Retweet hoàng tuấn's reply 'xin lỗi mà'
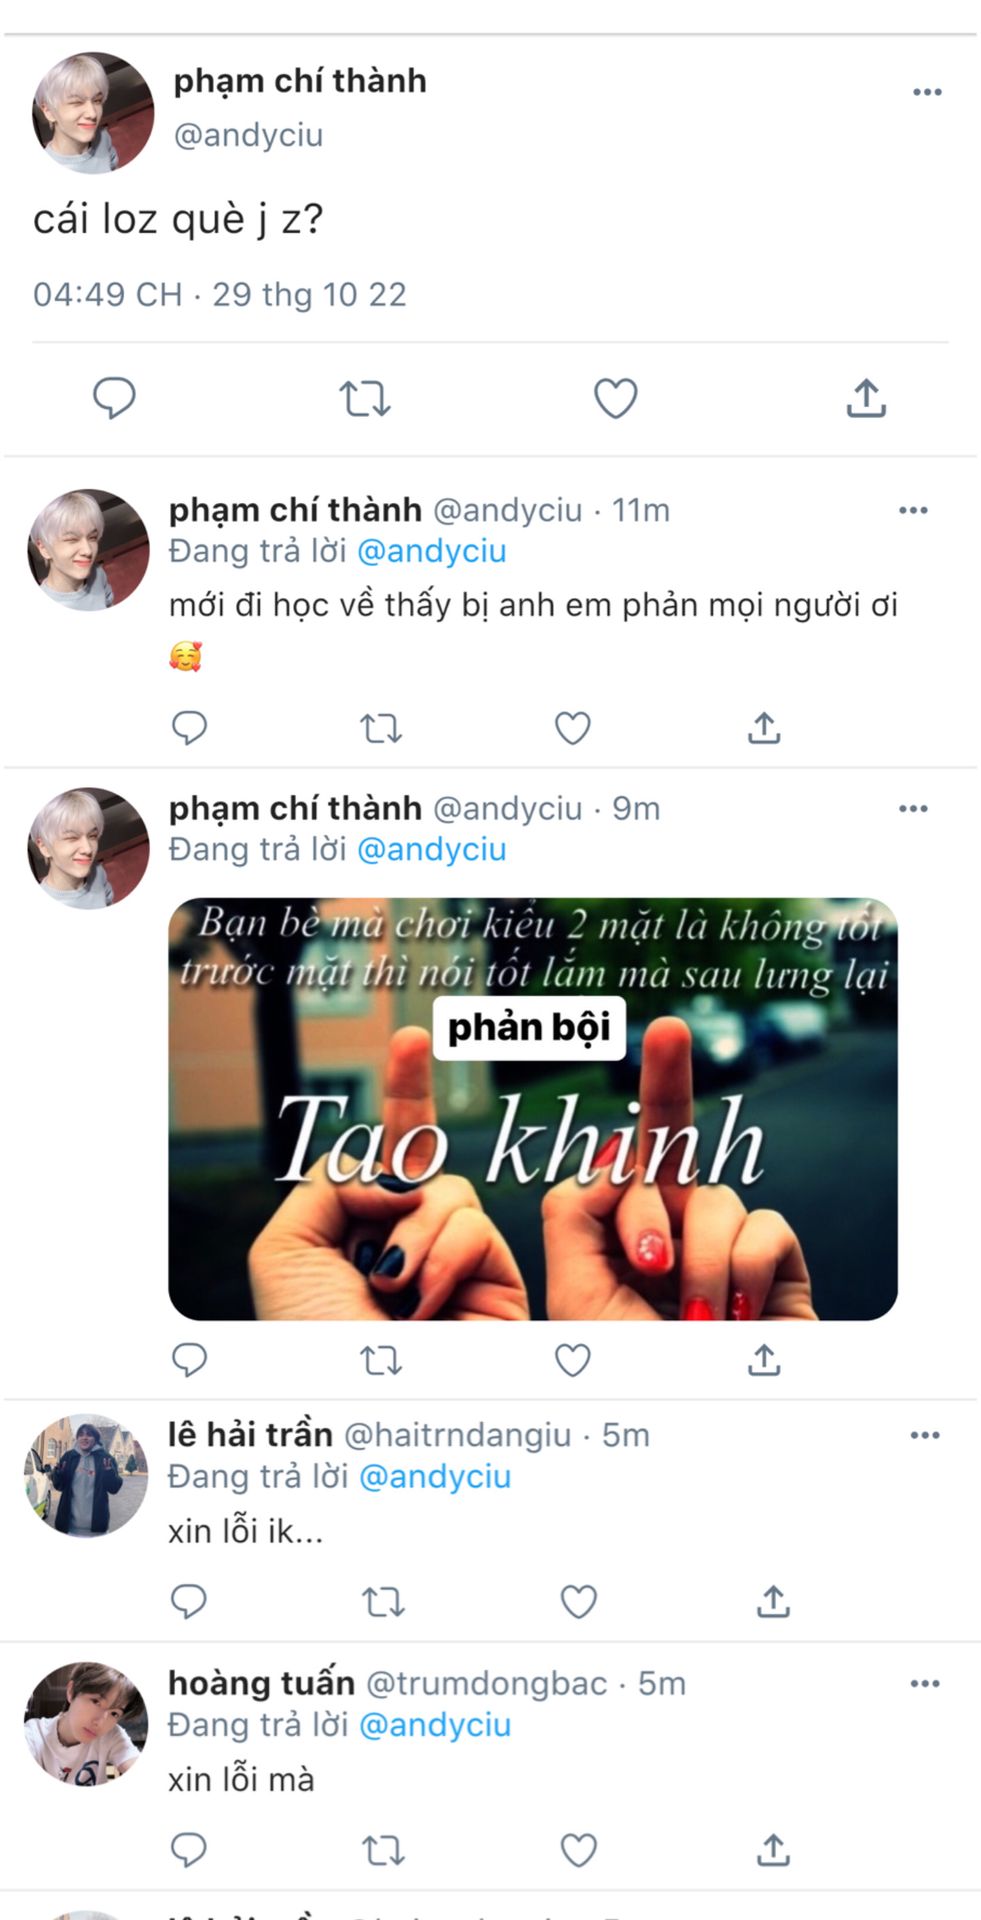The width and height of the screenshot is (981, 1920). click(383, 1851)
